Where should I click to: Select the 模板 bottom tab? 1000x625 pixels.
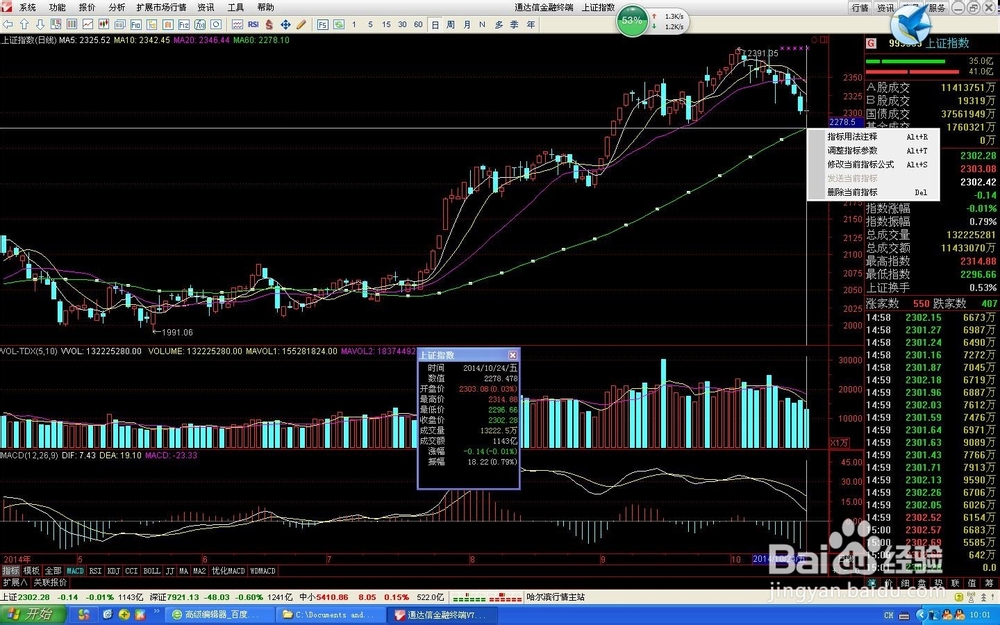[x=31, y=571]
